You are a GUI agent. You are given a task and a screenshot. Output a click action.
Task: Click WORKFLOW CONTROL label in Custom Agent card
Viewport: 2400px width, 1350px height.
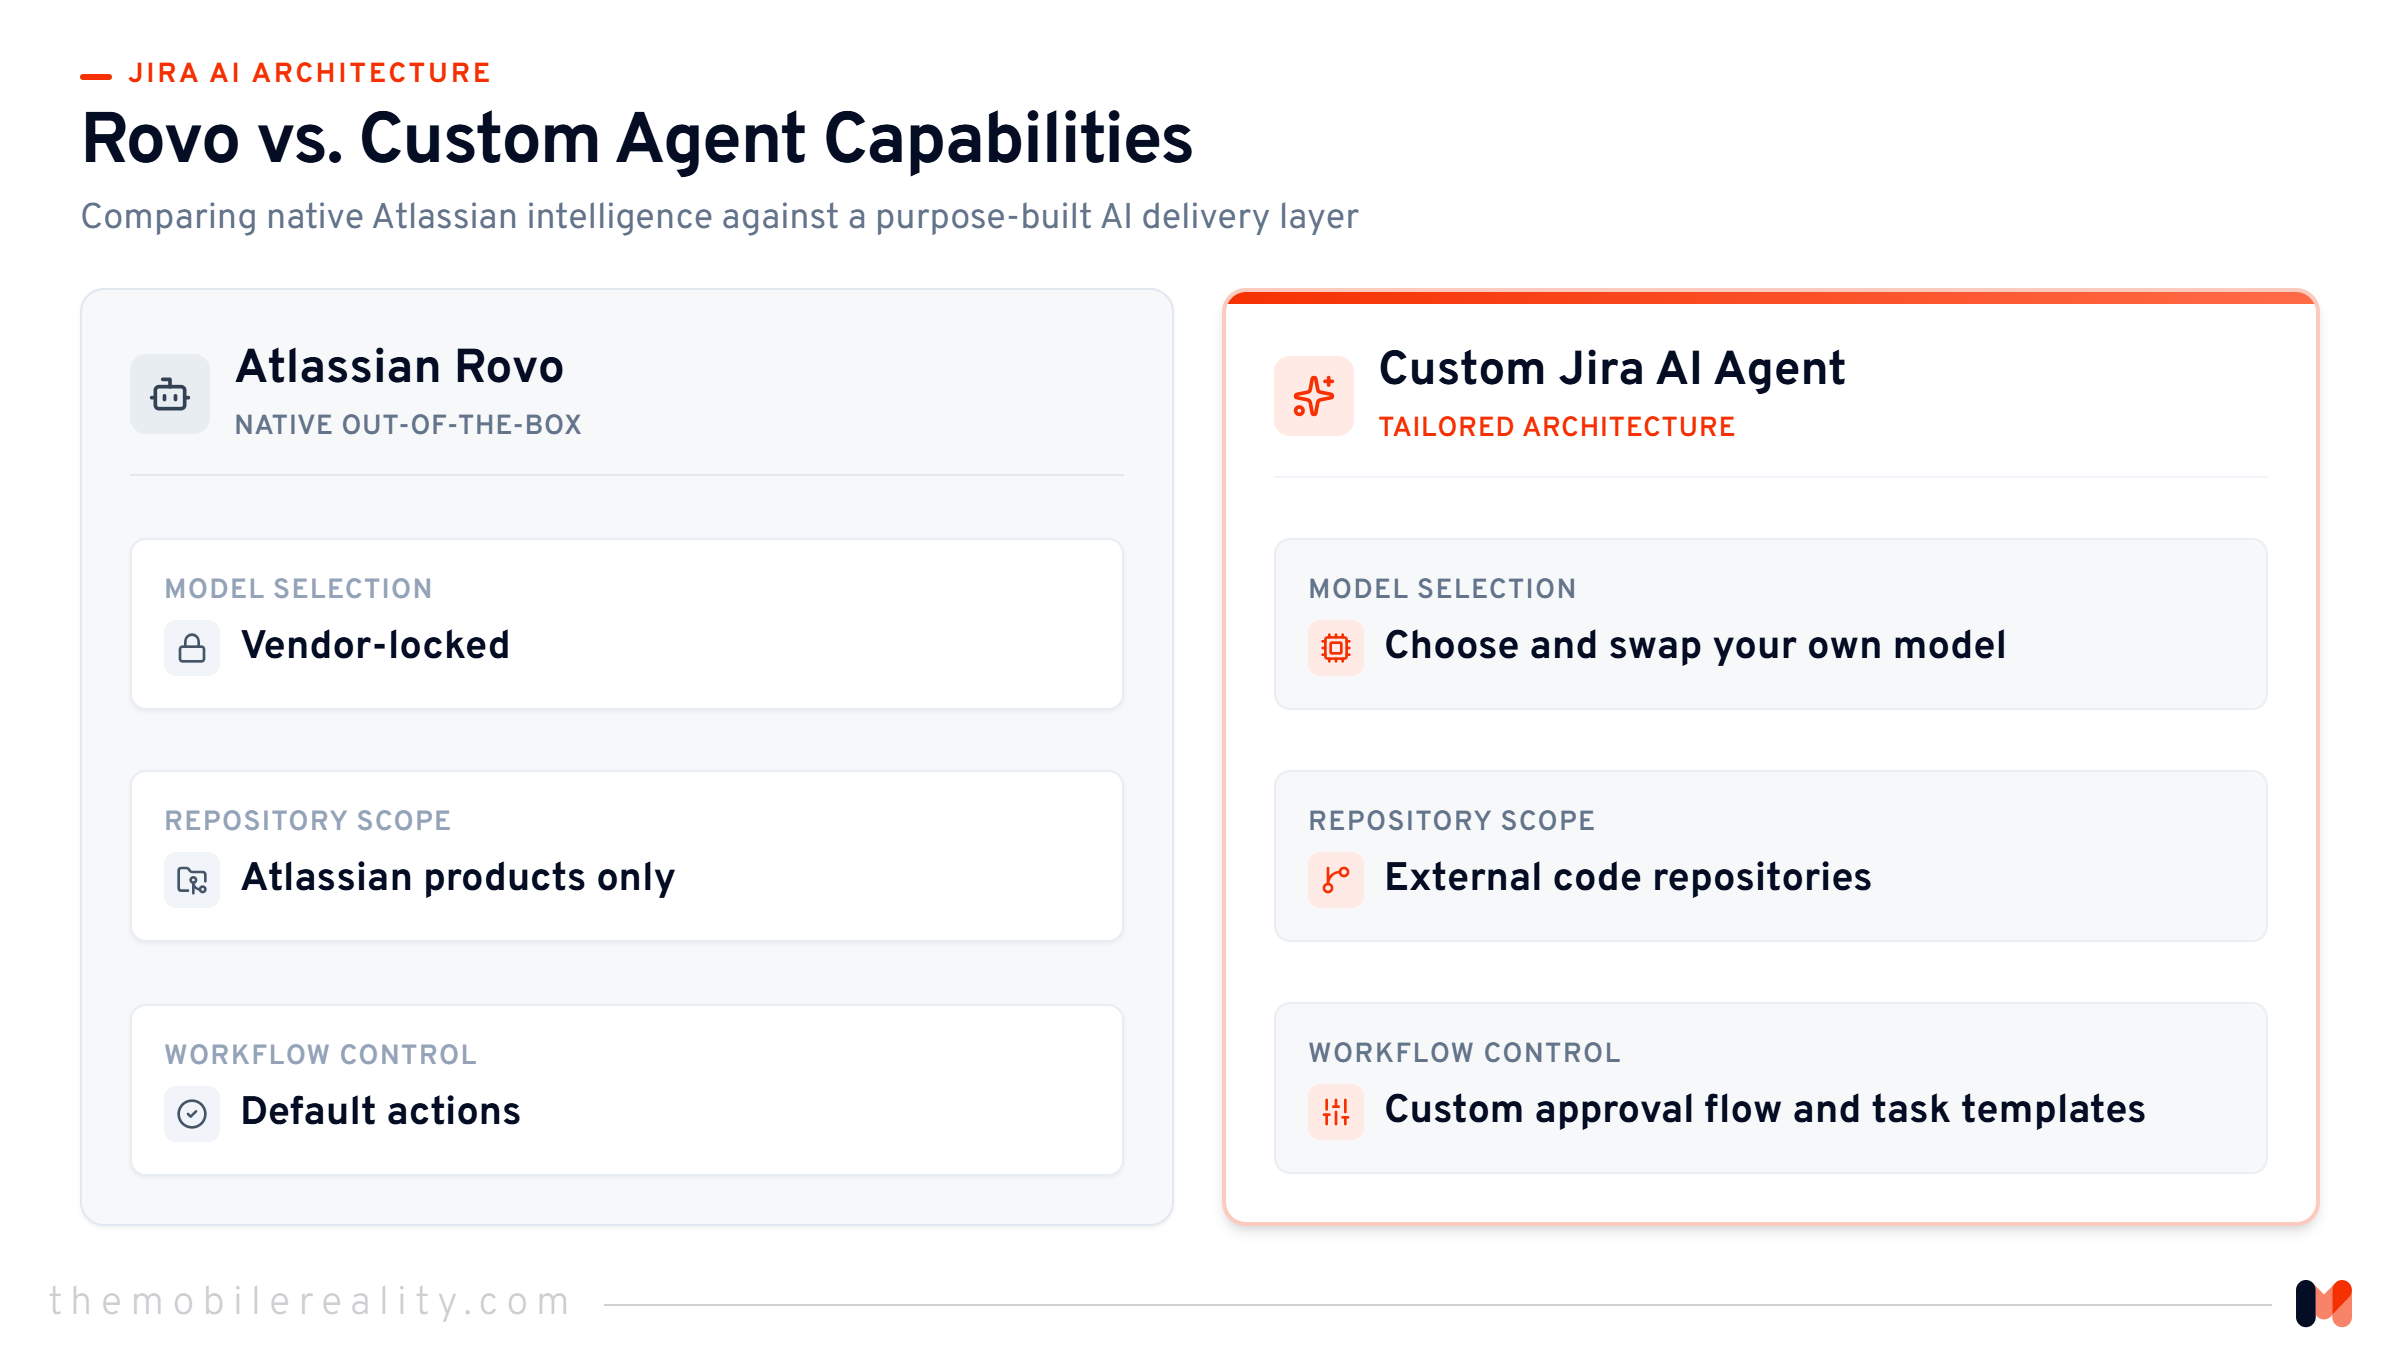click(1464, 1053)
